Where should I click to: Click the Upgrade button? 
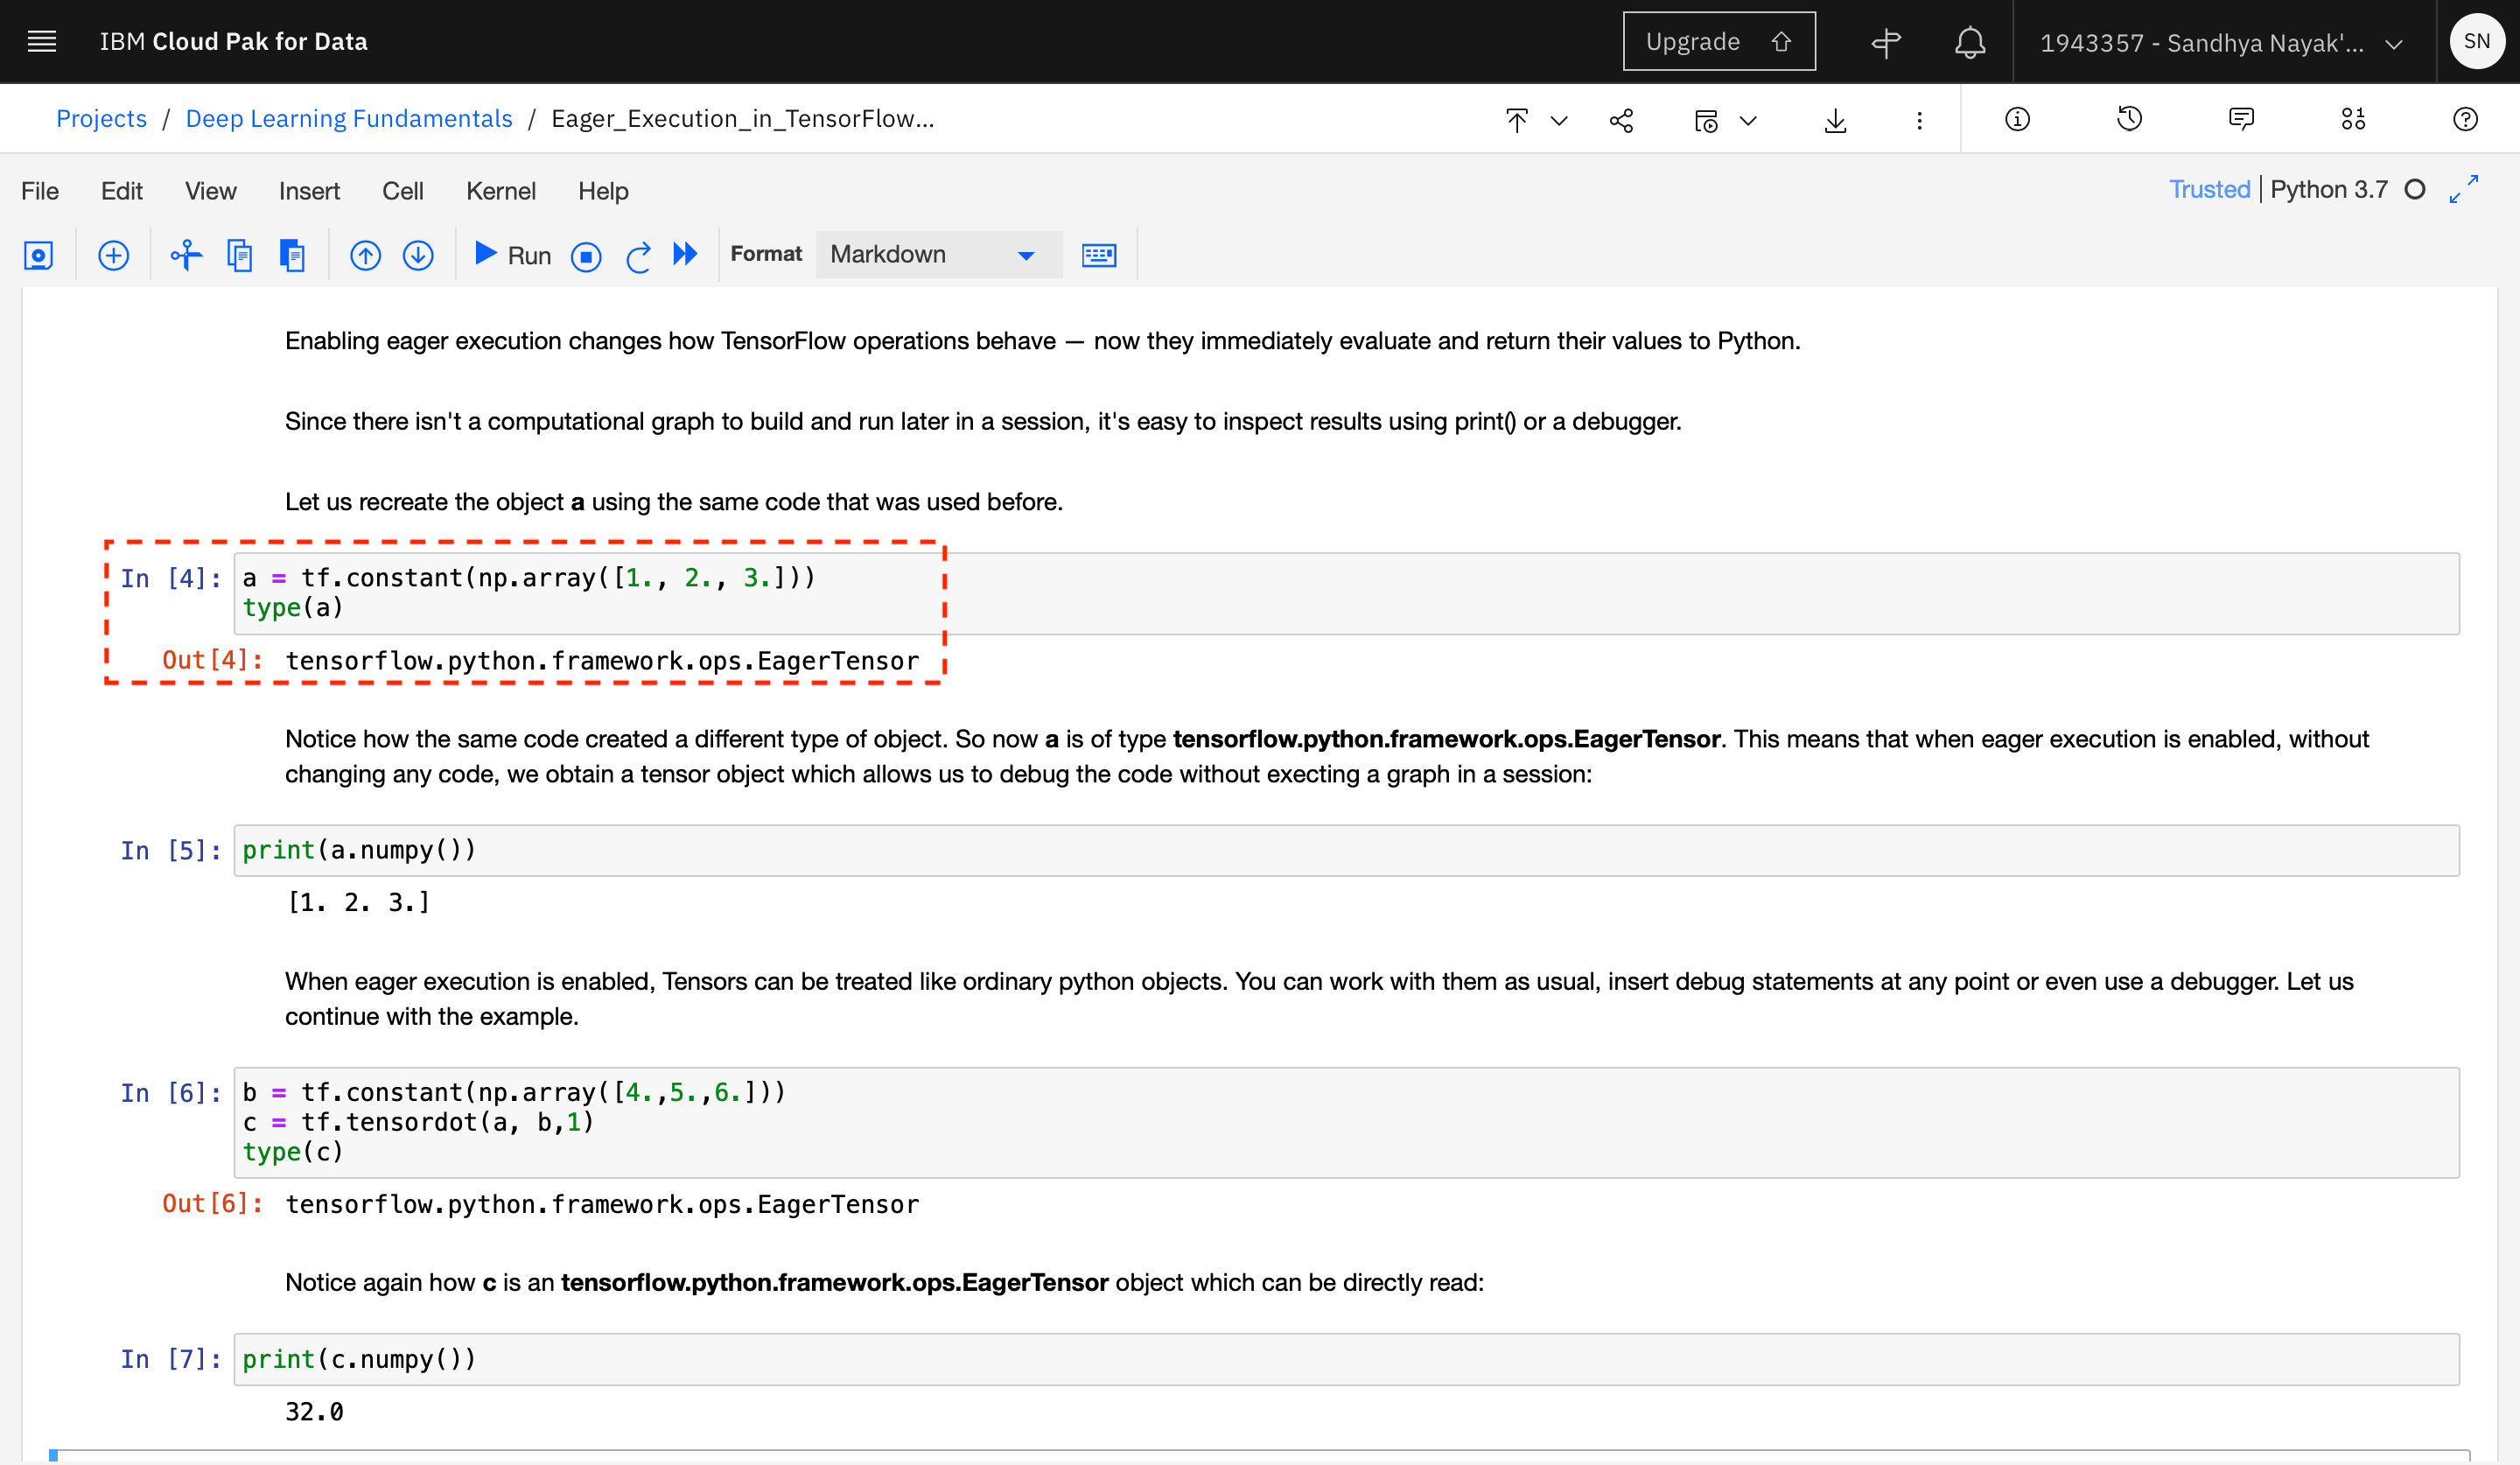[1718, 41]
